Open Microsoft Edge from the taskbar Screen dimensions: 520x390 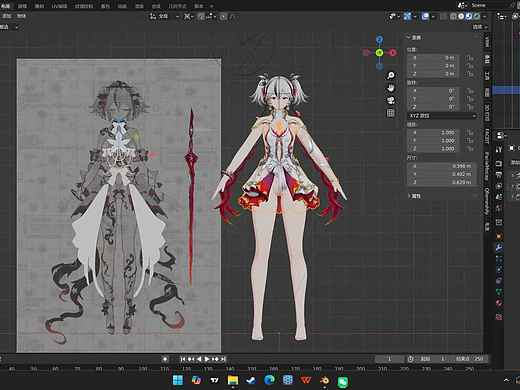[269, 380]
